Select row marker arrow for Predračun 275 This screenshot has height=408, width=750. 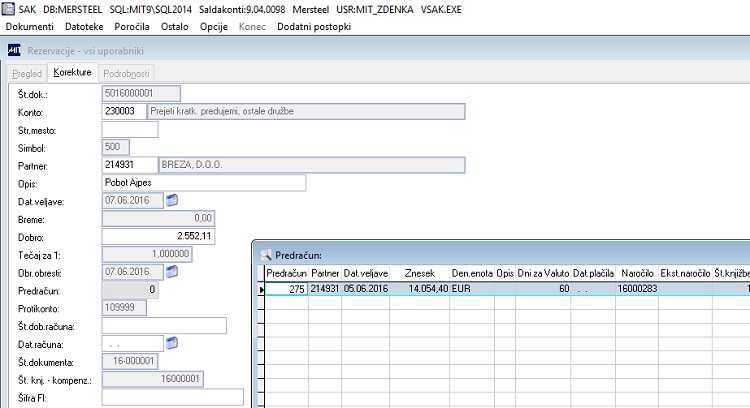(261, 289)
